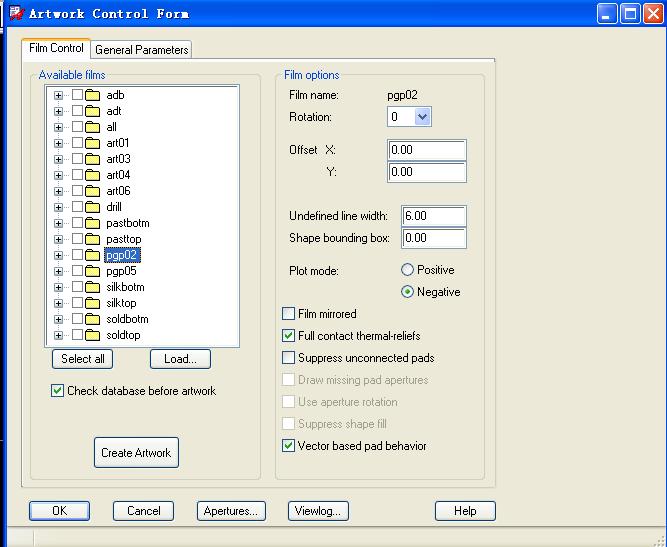
Task: Click the Offset Y input field
Action: tap(427, 172)
